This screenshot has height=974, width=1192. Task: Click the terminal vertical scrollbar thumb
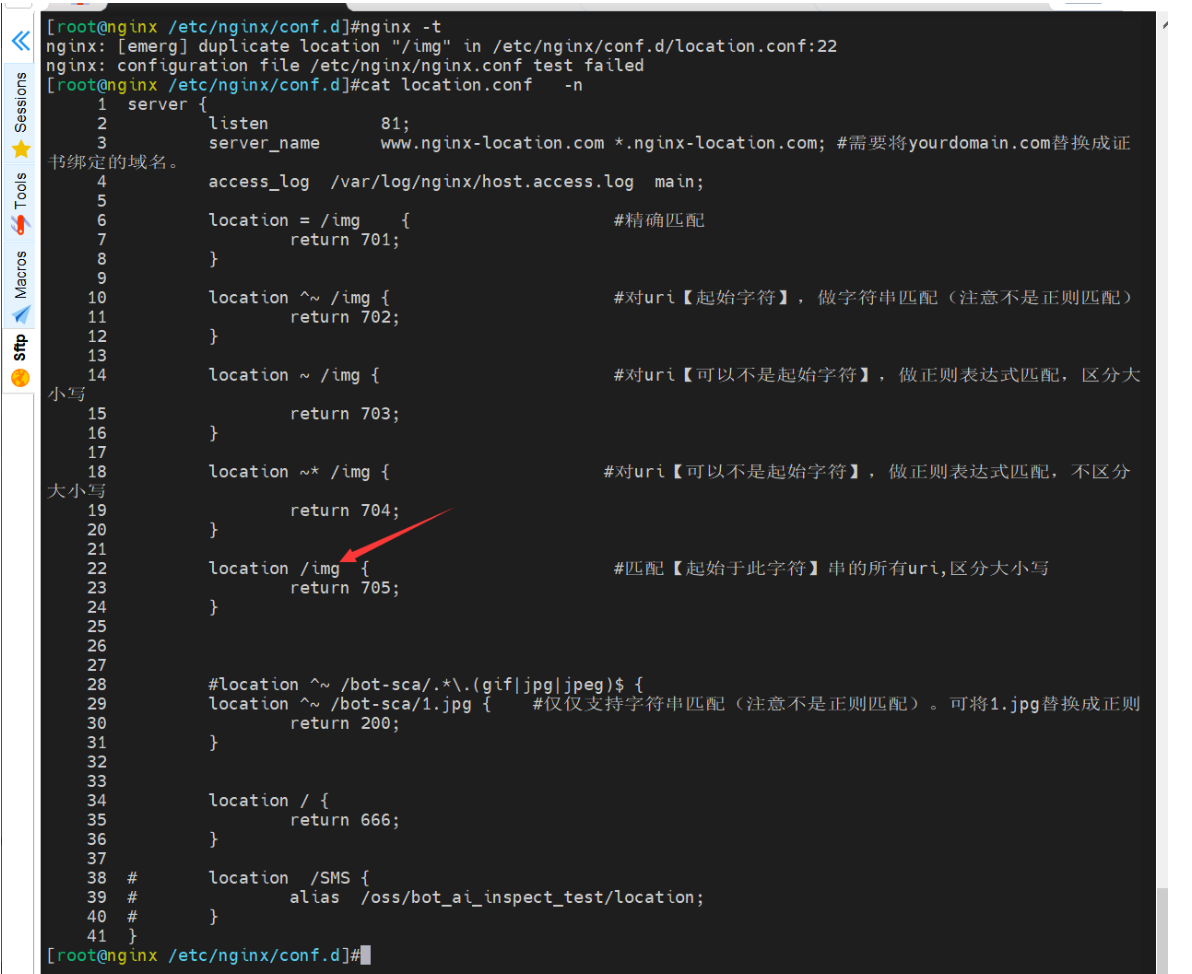(x=1162, y=929)
